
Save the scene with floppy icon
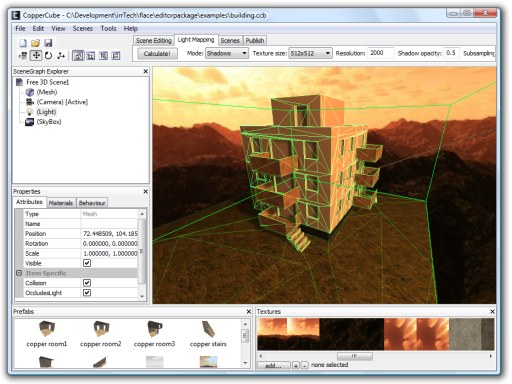[x=48, y=43]
